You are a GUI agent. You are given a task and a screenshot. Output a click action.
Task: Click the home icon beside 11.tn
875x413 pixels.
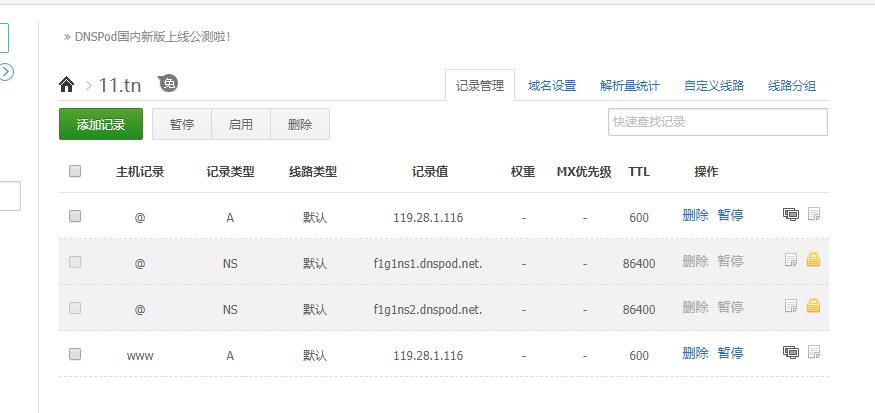[67, 85]
